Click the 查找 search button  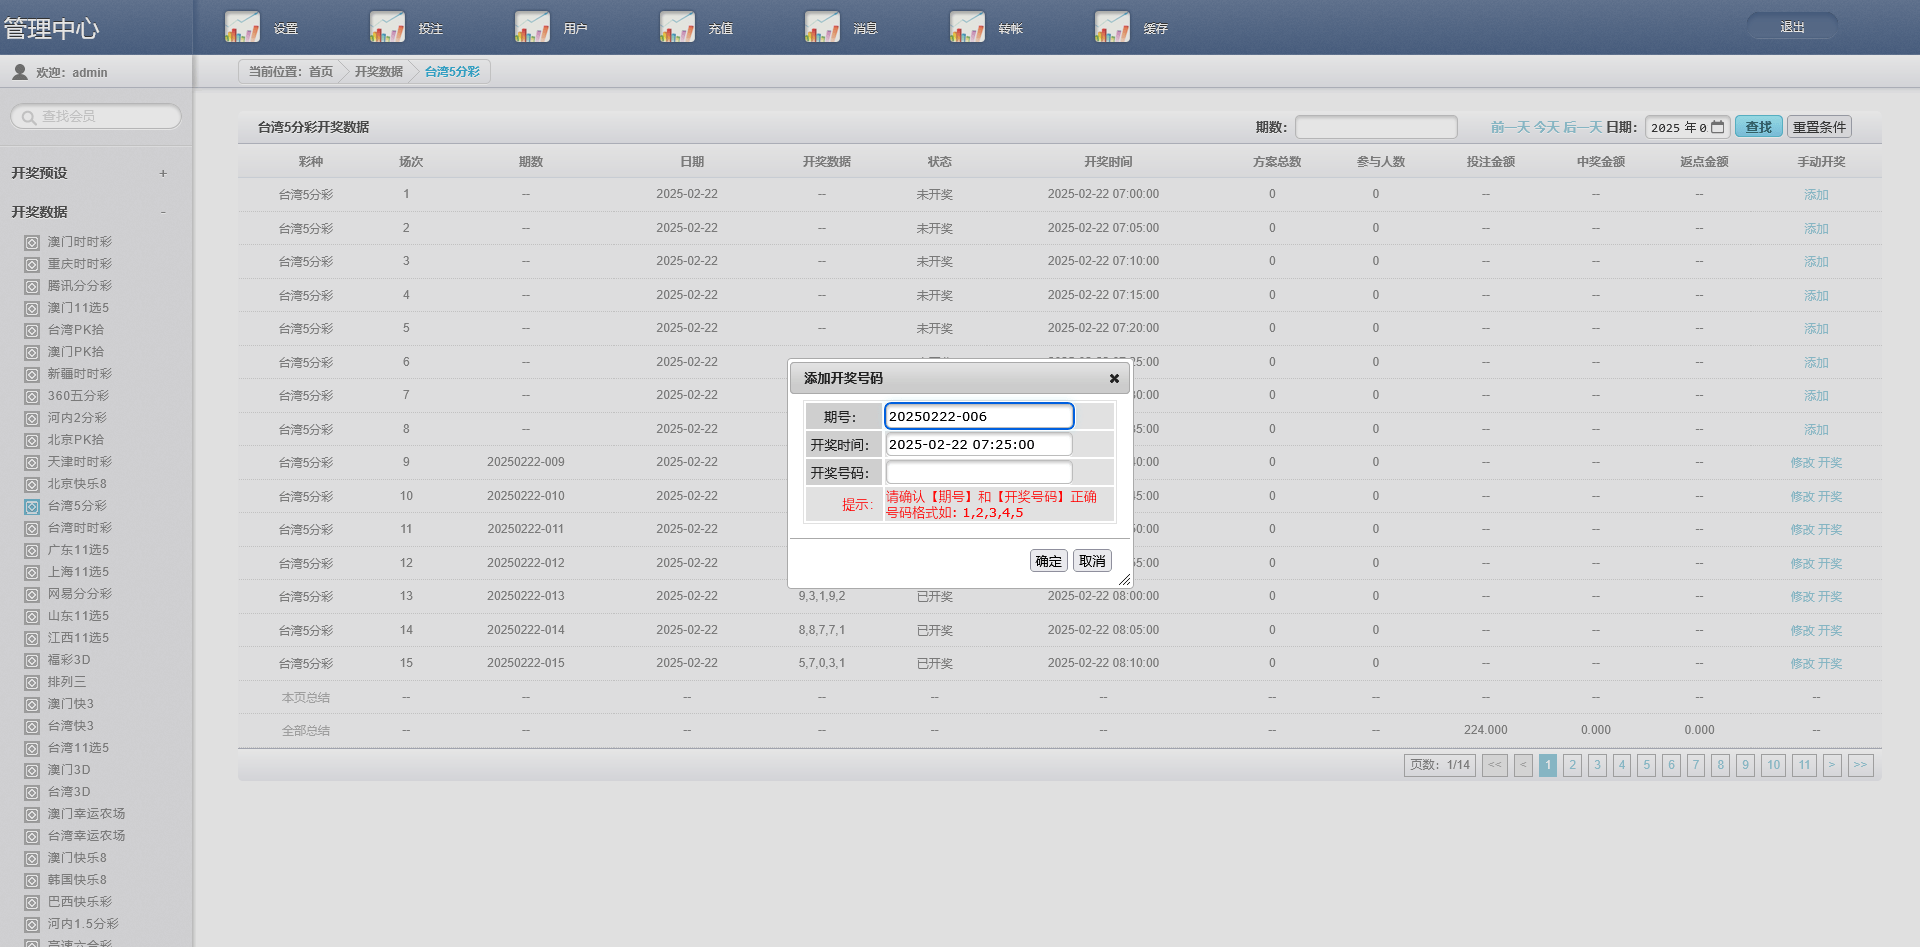tap(1758, 127)
